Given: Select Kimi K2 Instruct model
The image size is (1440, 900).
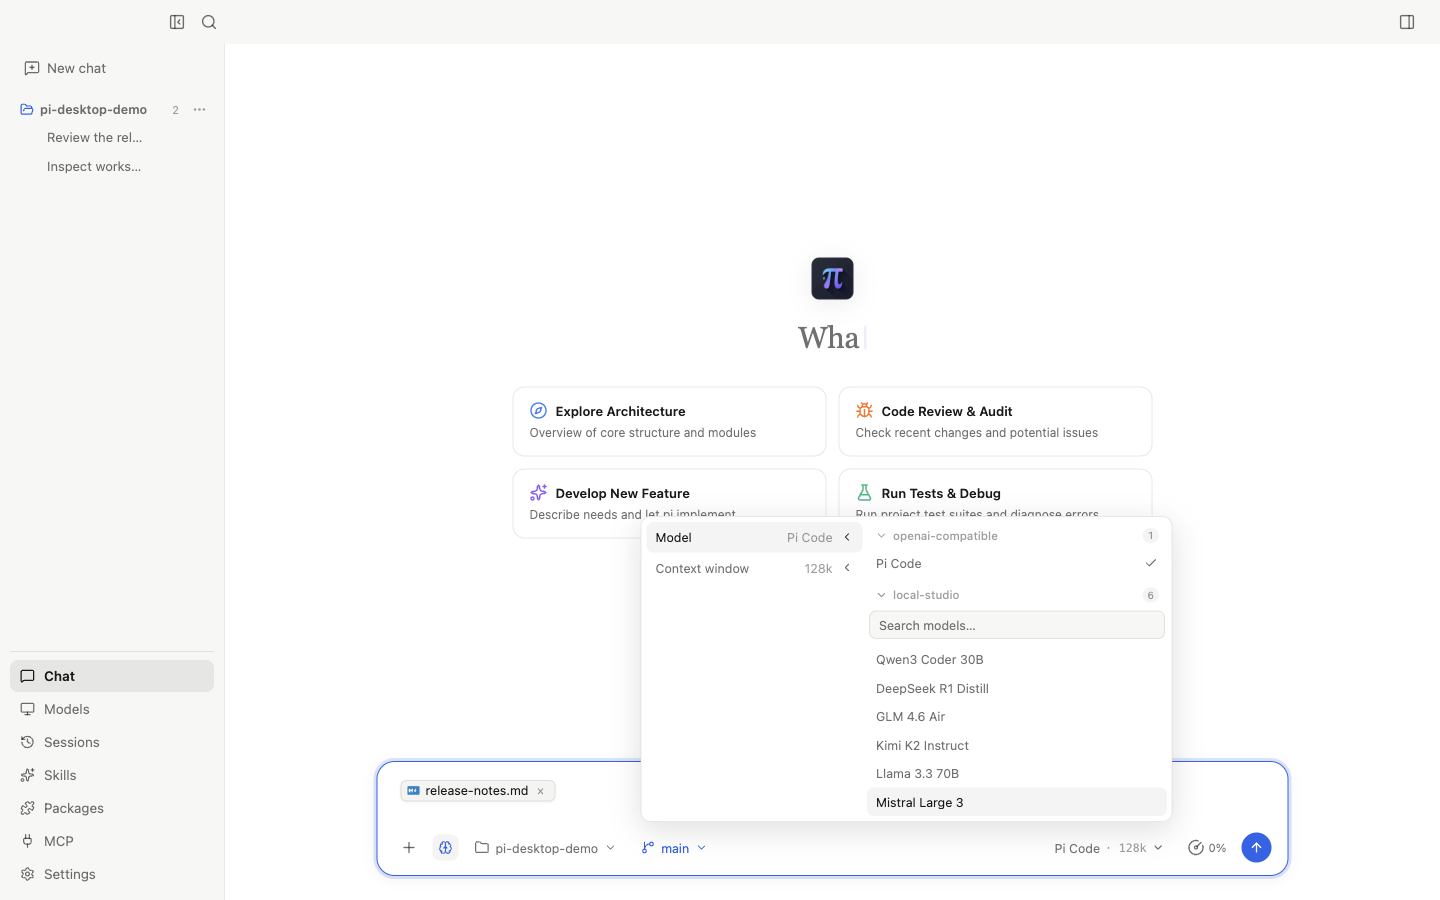Looking at the screenshot, I should click(1017, 746).
